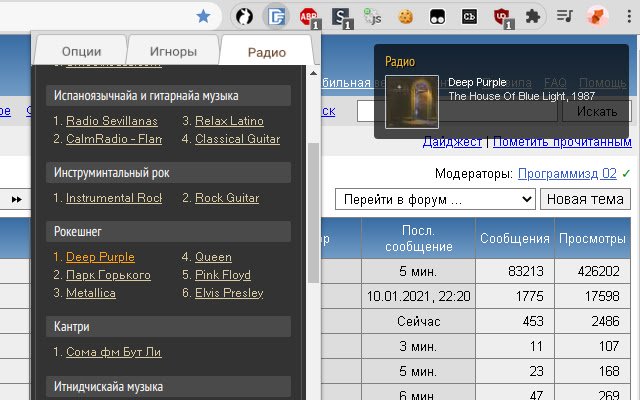Play Classical Guitar station

tap(238, 139)
